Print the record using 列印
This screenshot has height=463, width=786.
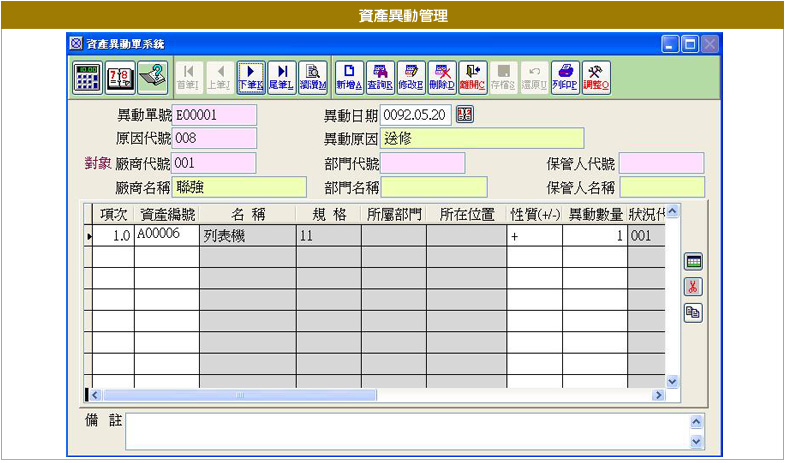[x=565, y=77]
